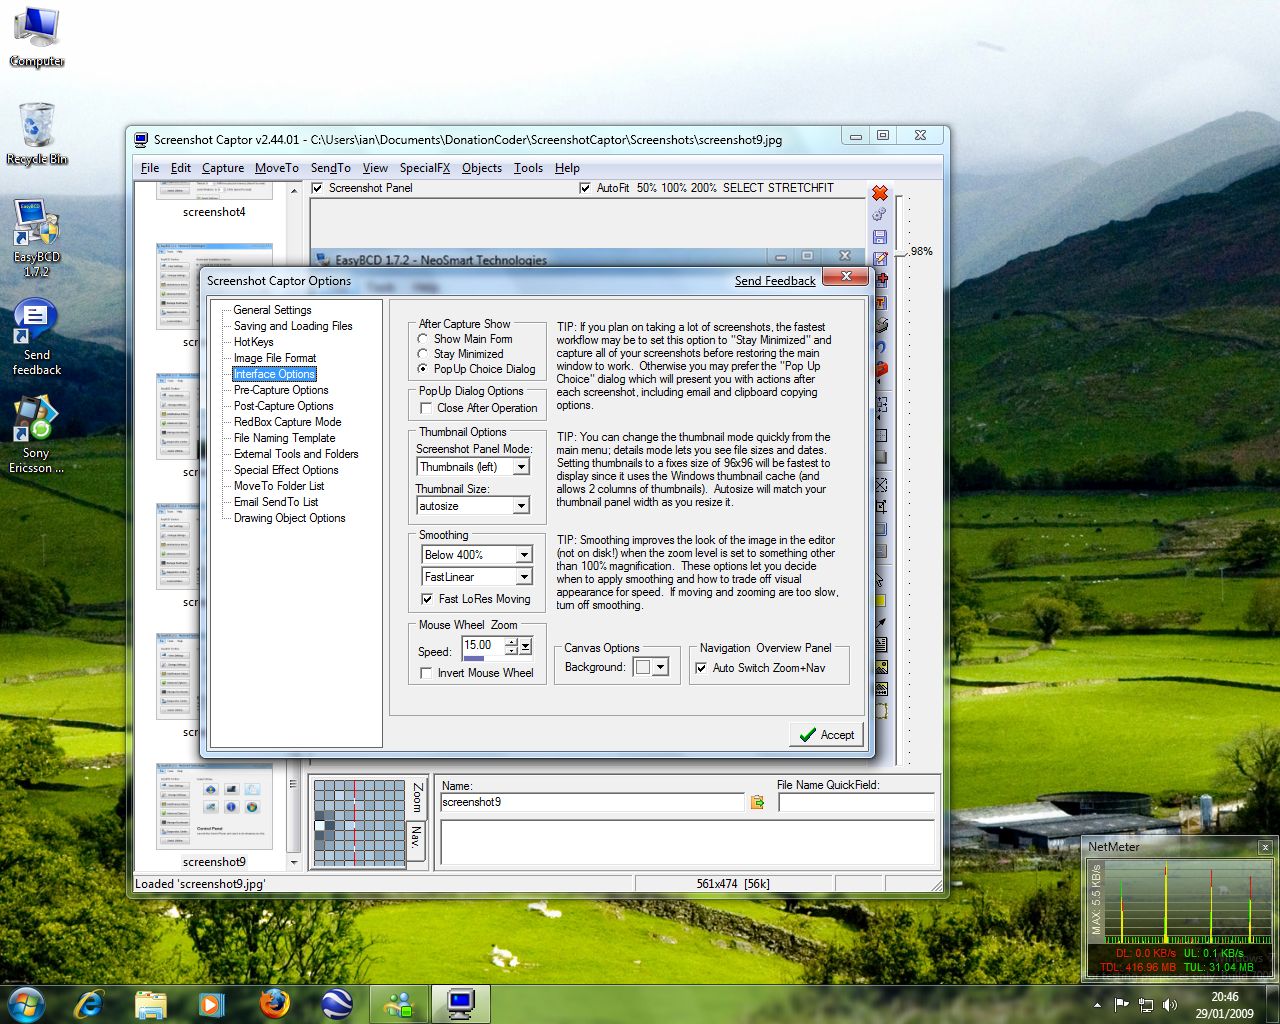Viewport: 1280px width, 1024px height.
Task: Click the Send Feedback link
Action: [x=774, y=281]
